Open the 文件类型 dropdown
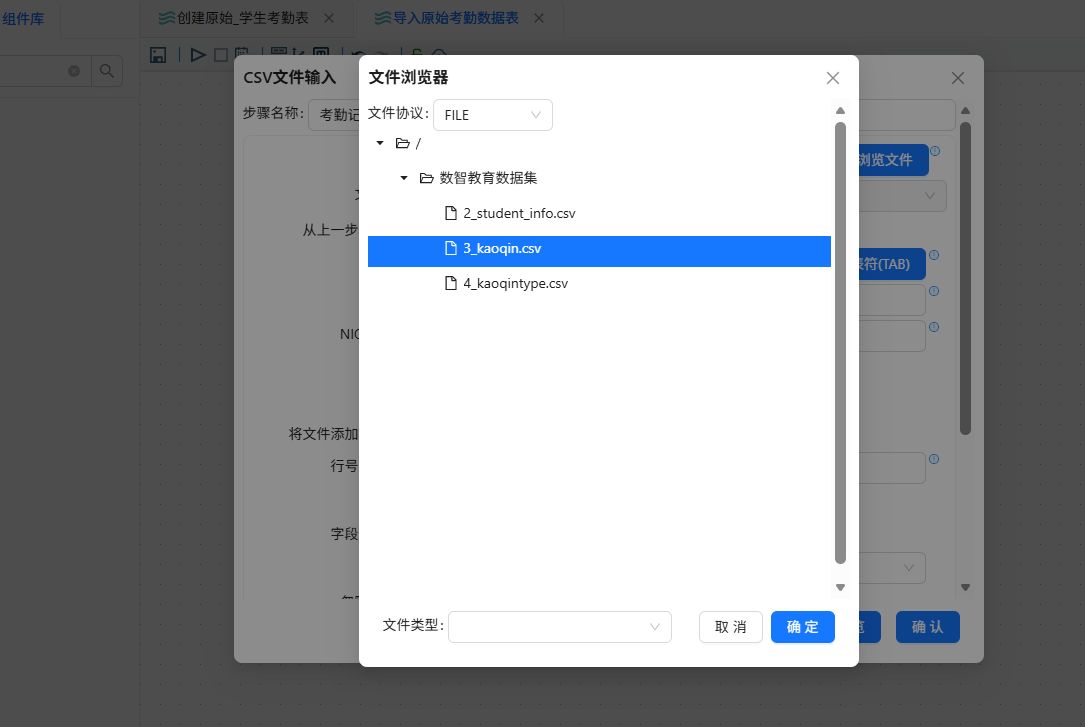 [560, 627]
